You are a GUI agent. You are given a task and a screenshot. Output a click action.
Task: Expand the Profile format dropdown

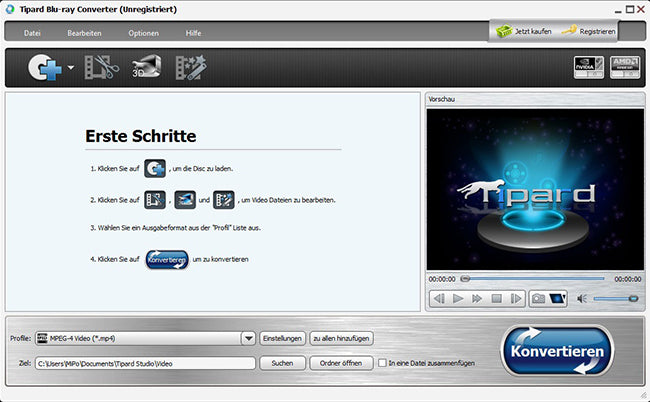[x=248, y=338]
